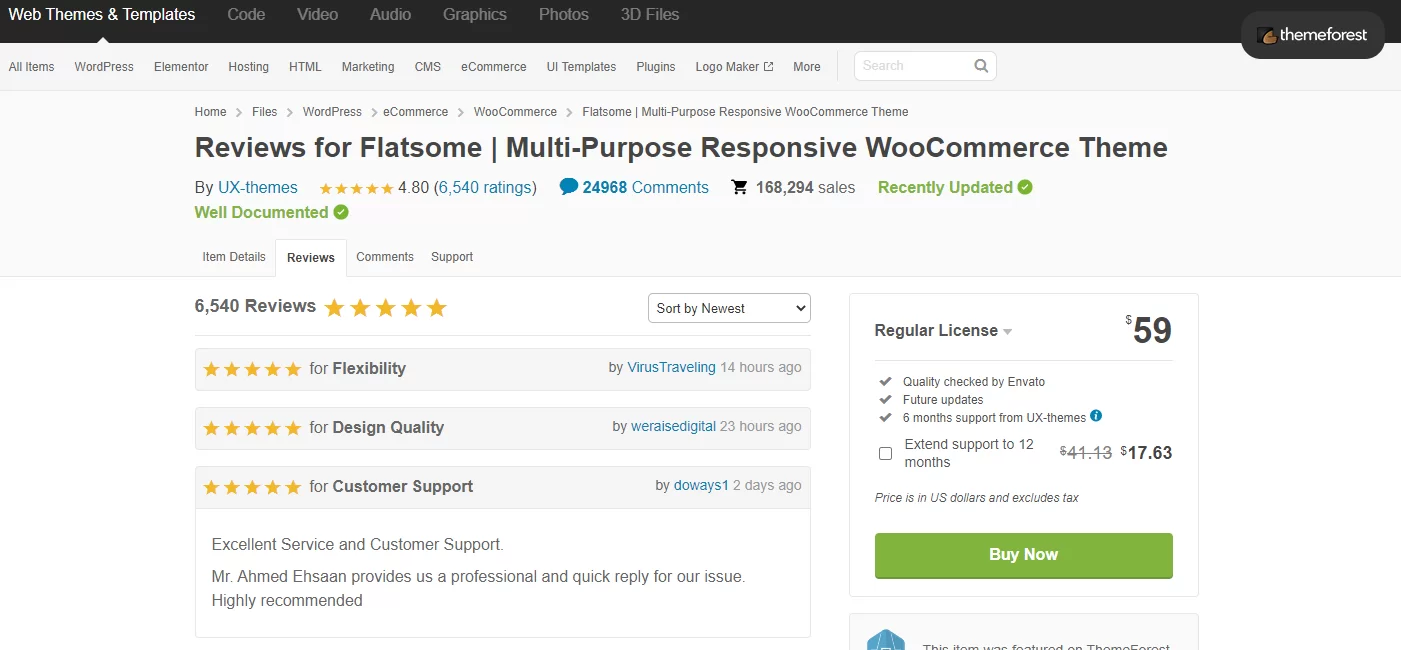Screen dimensions: 1401x650
Task: Open the Code marketplace menu
Action: (246, 15)
